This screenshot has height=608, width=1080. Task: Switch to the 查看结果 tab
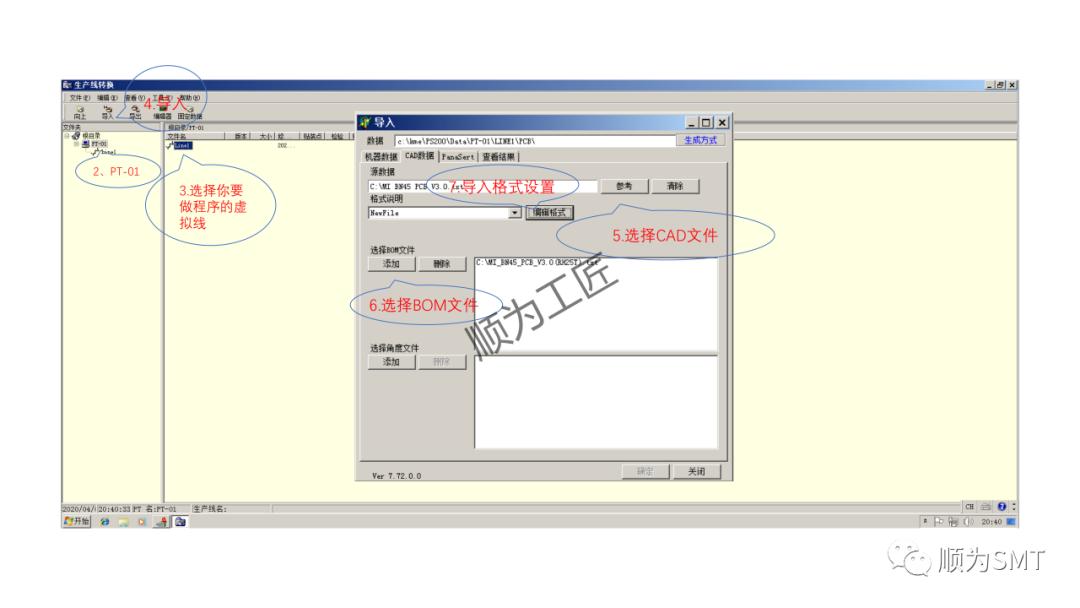coord(499,157)
